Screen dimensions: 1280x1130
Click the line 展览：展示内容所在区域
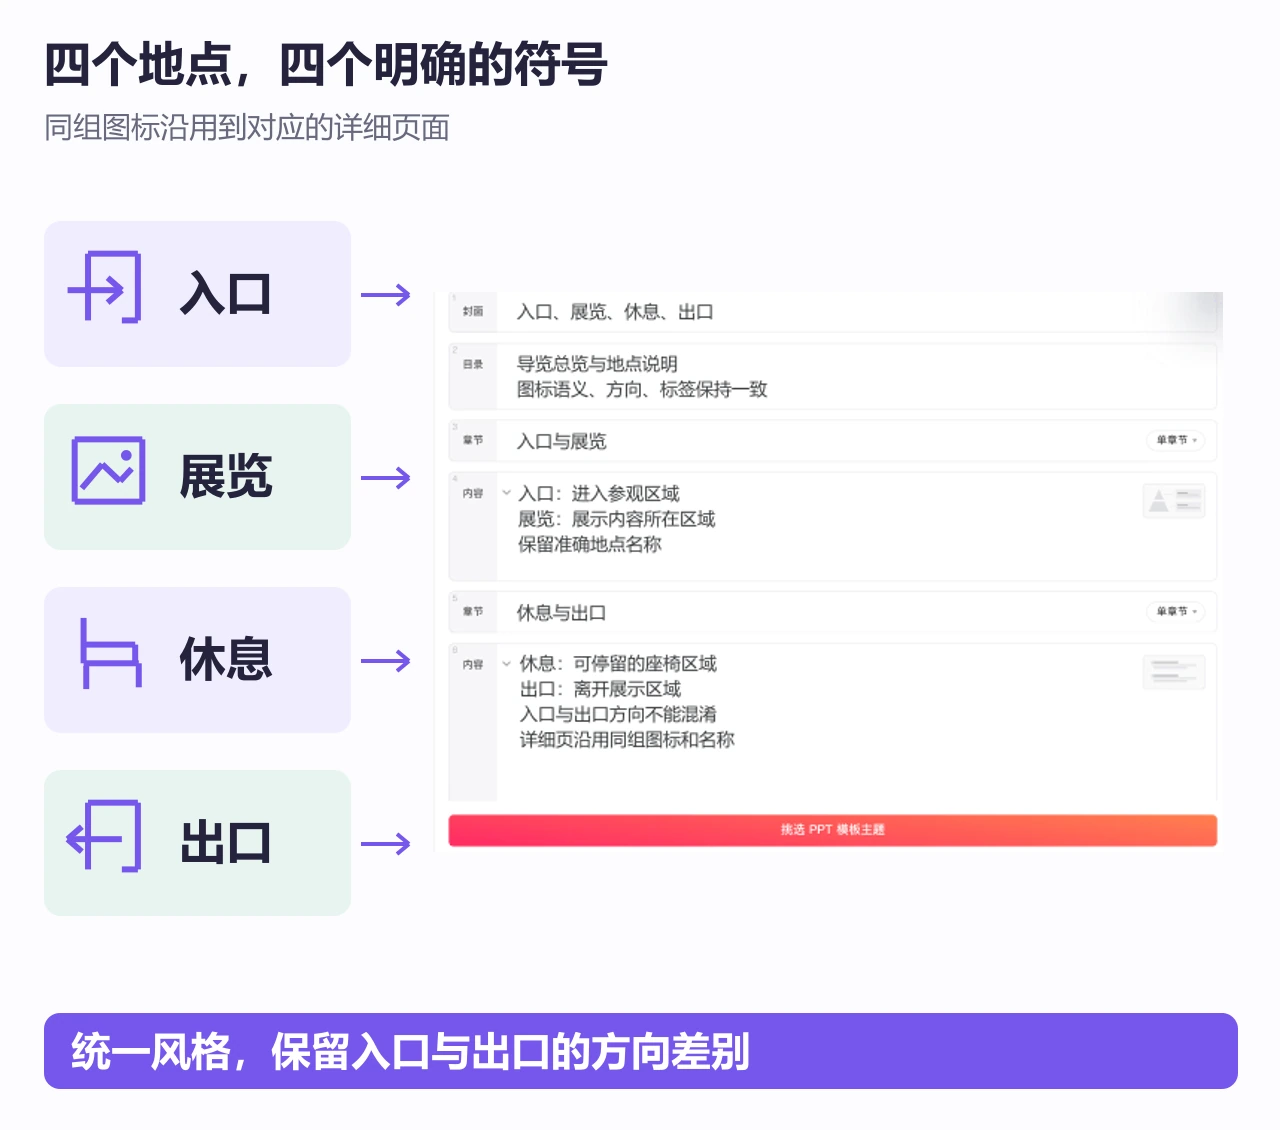tap(616, 519)
